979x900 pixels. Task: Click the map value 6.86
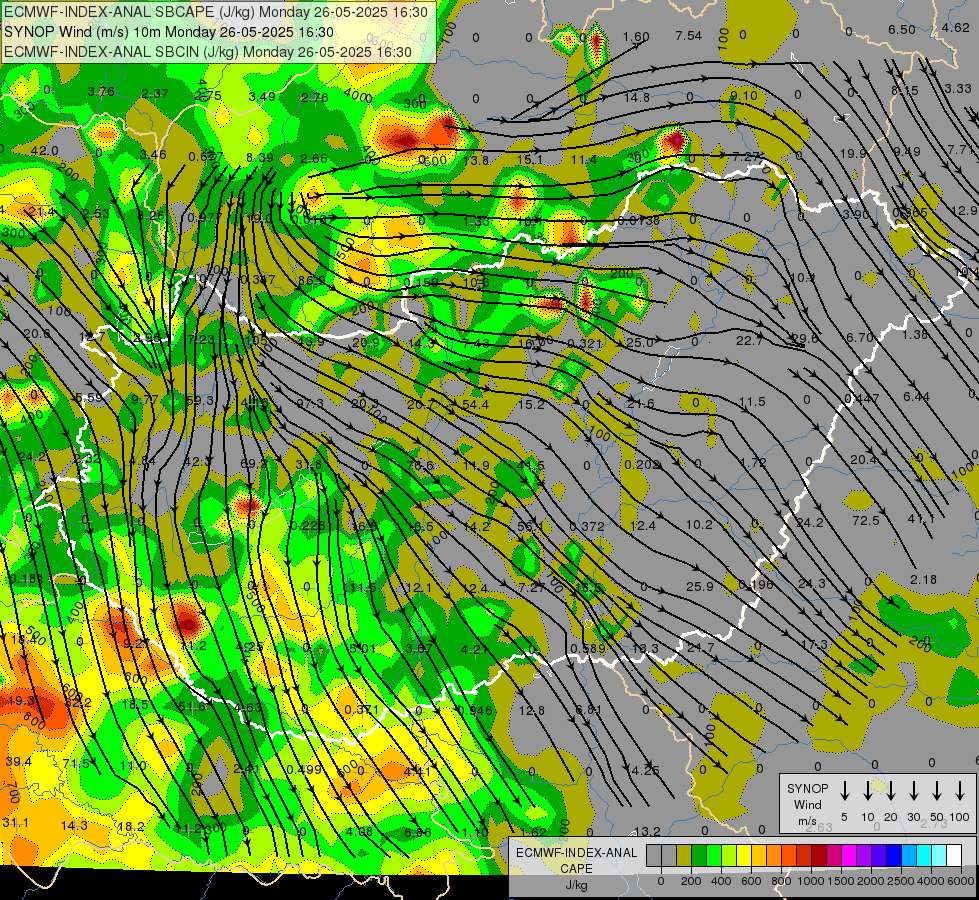coord(418,832)
